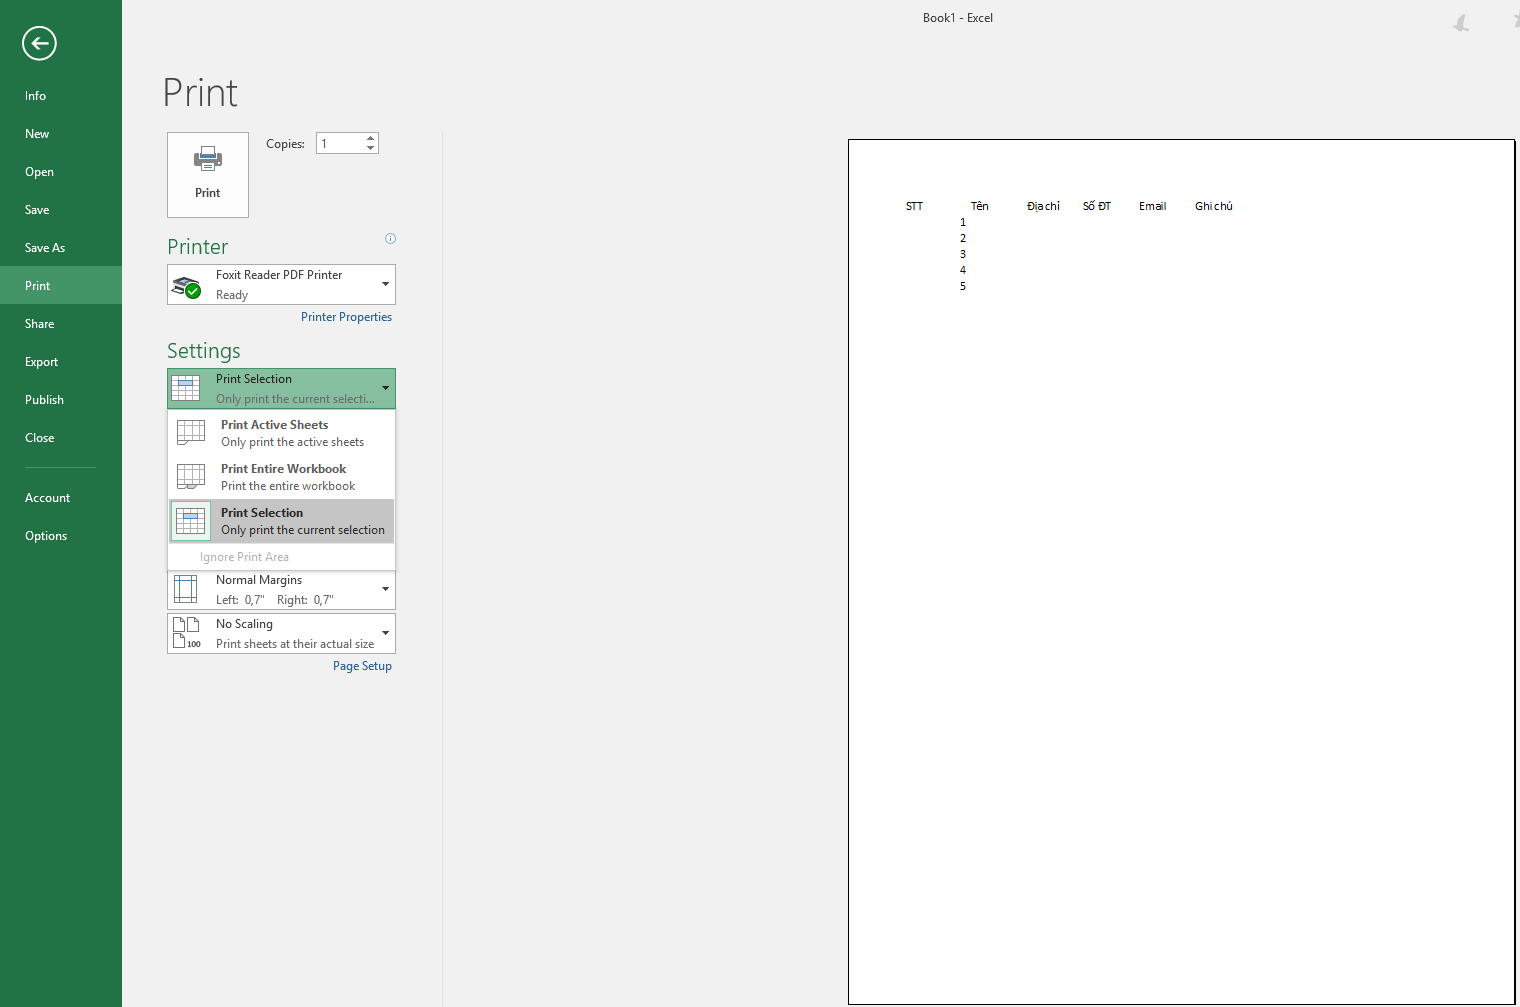Pick the highlighted Print Selection option
Image resolution: width=1520 pixels, height=1007 pixels.
pyautogui.click(x=281, y=521)
